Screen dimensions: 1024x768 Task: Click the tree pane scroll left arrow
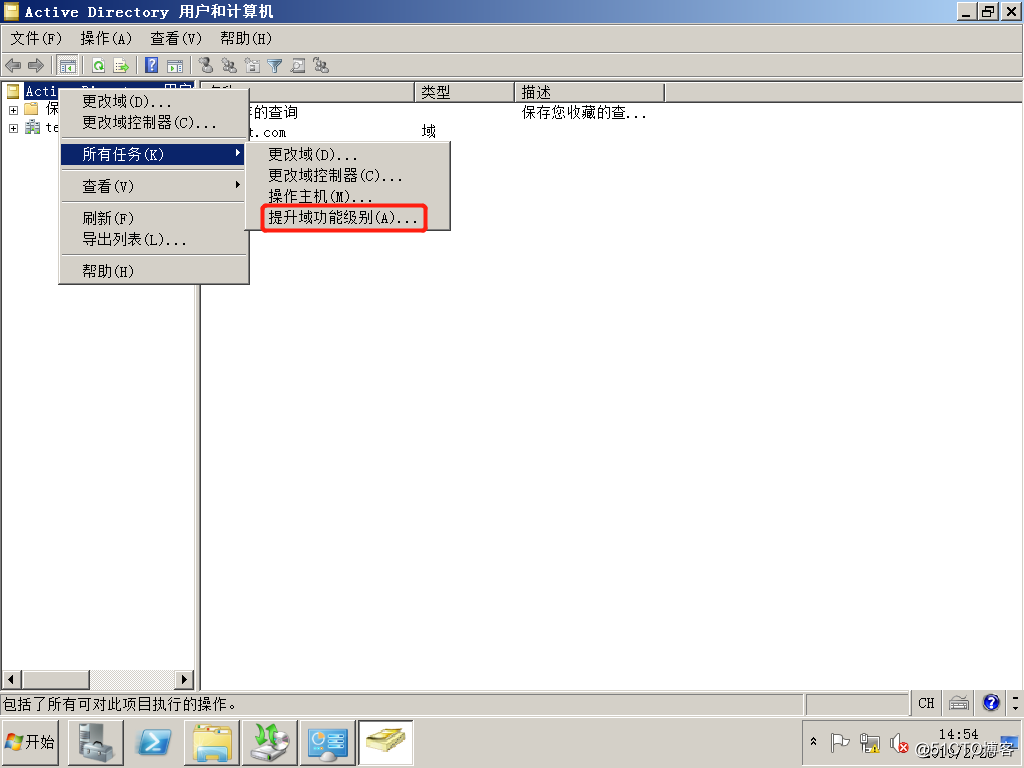pyautogui.click(x=11, y=679)
